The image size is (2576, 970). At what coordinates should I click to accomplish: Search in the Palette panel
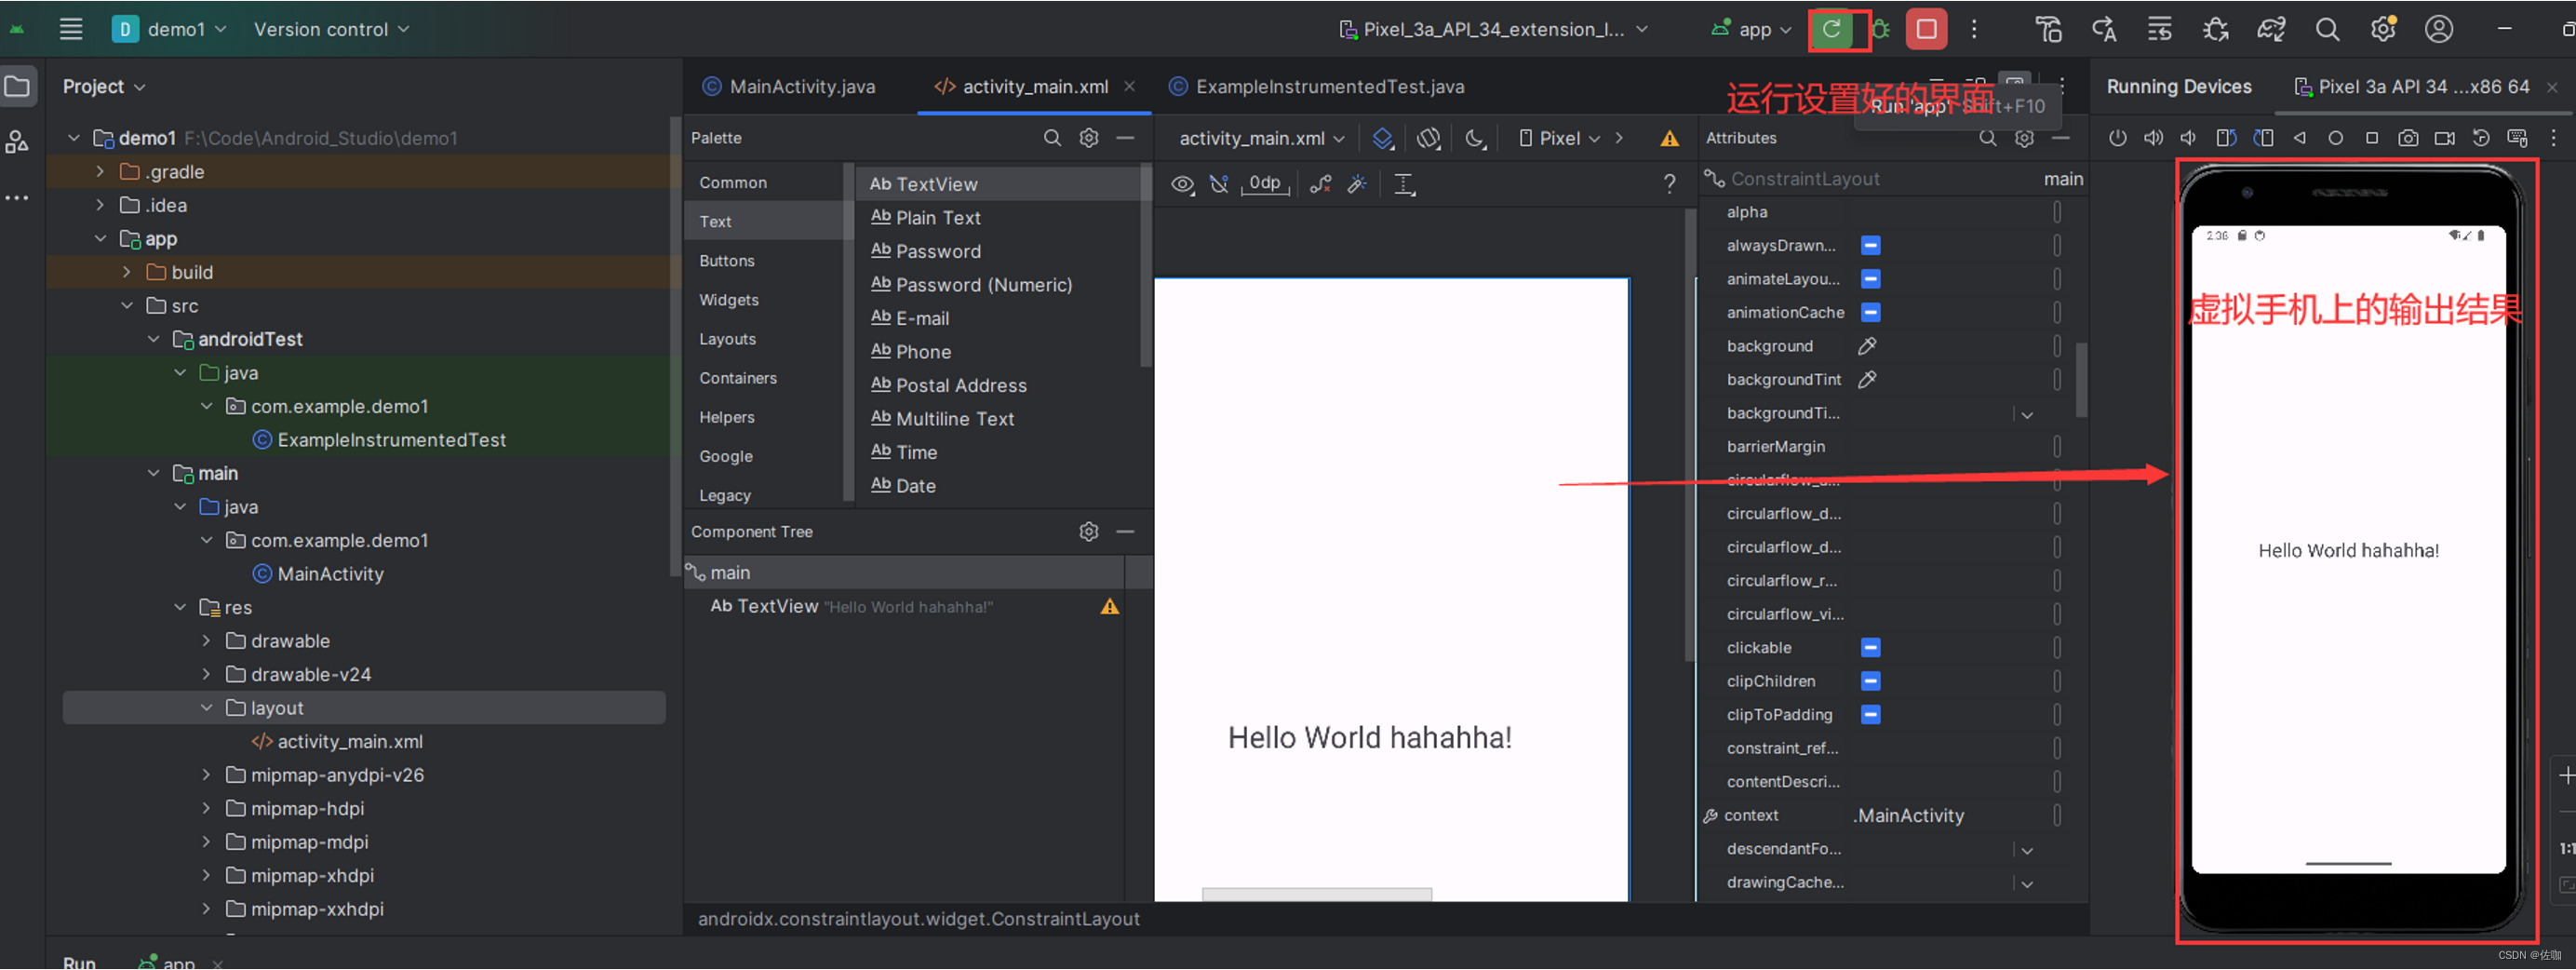click(1052, 138)
